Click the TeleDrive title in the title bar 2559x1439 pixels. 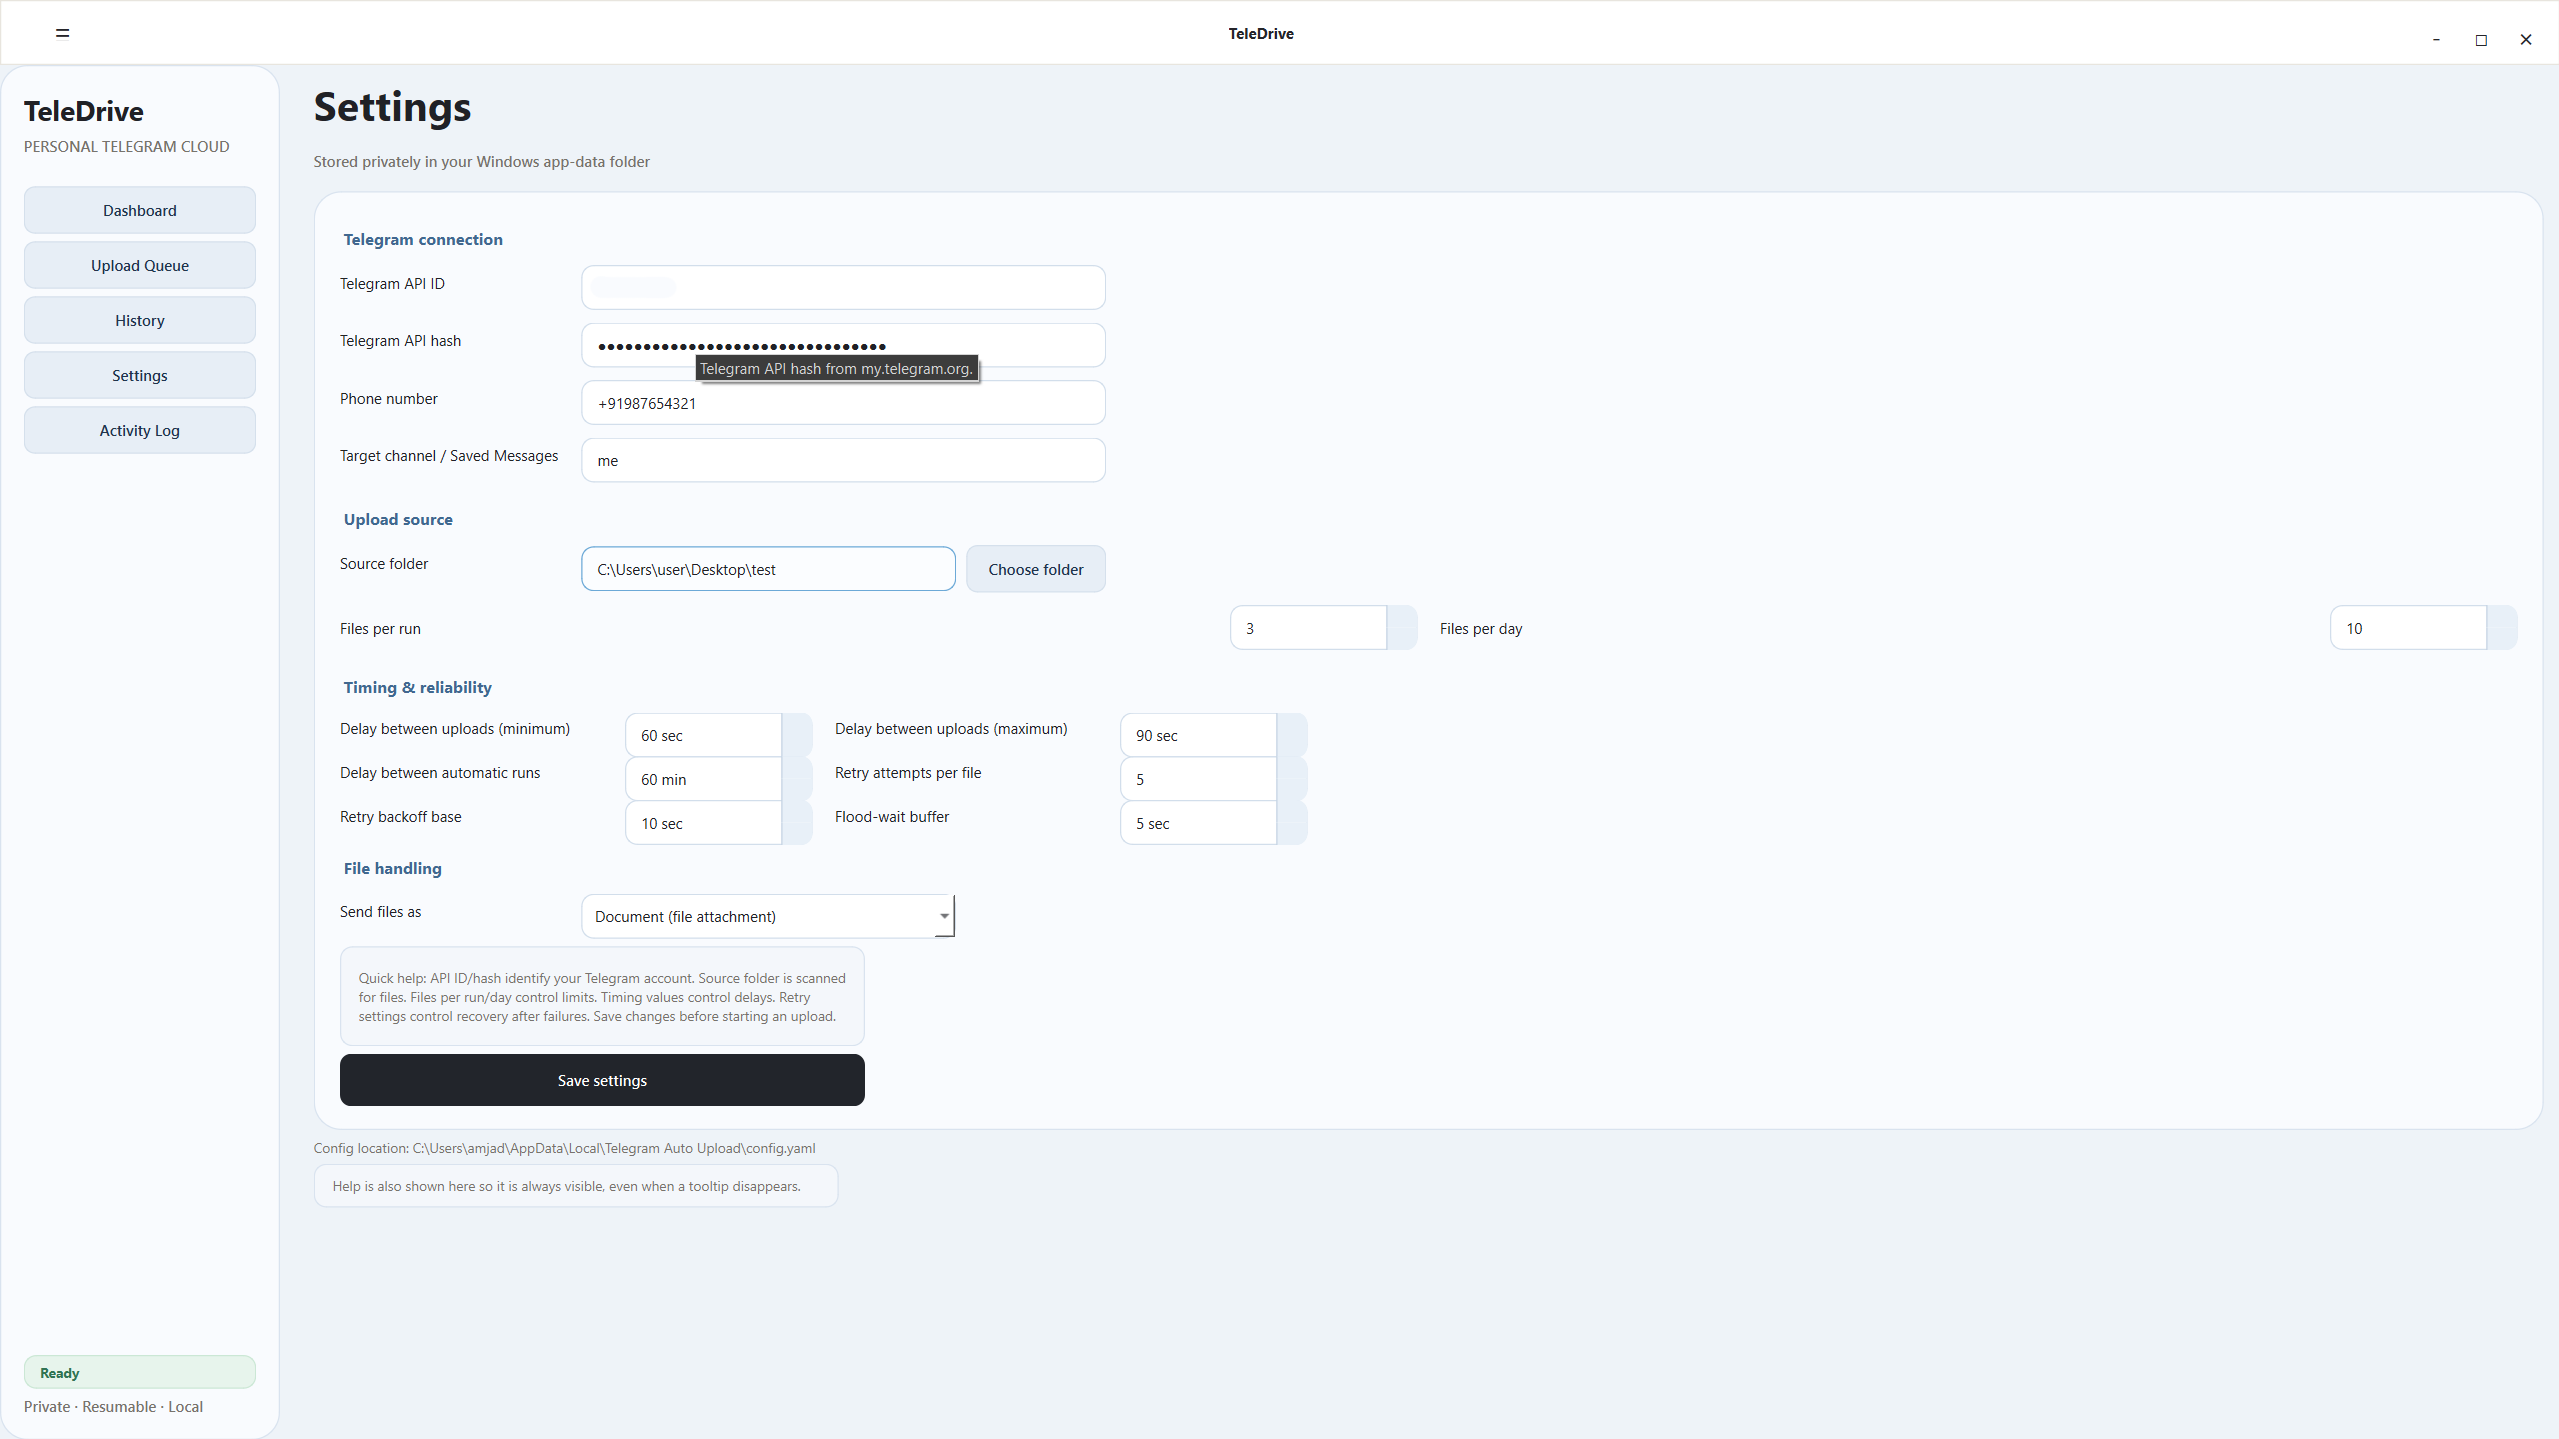point(1261,33)
